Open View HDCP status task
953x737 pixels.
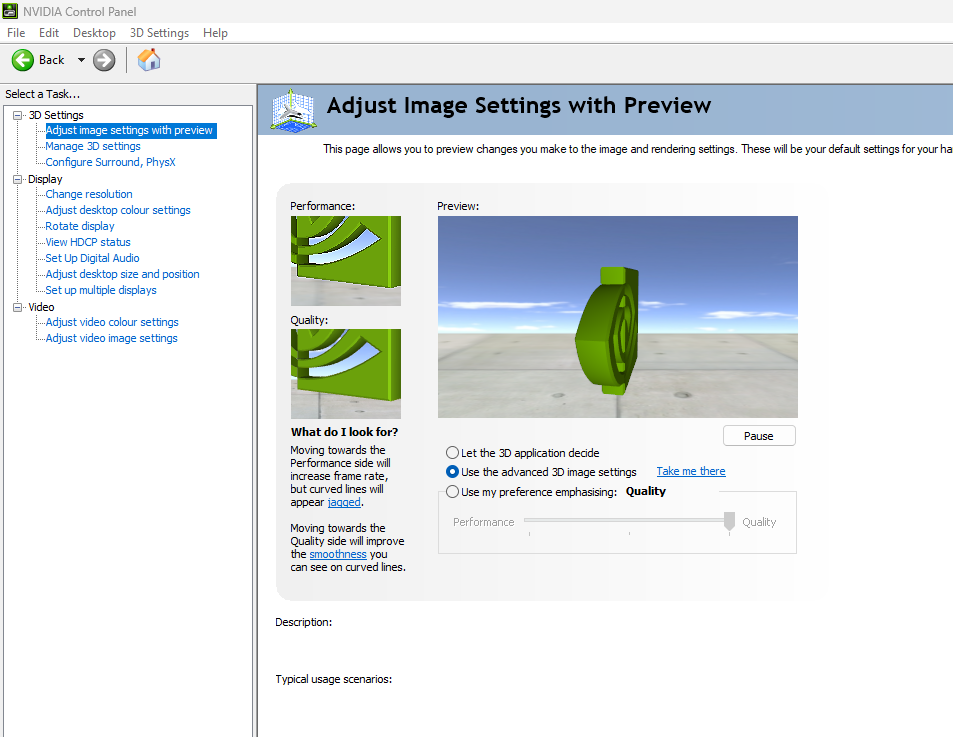pyautogui.click(x=88, y=242)
